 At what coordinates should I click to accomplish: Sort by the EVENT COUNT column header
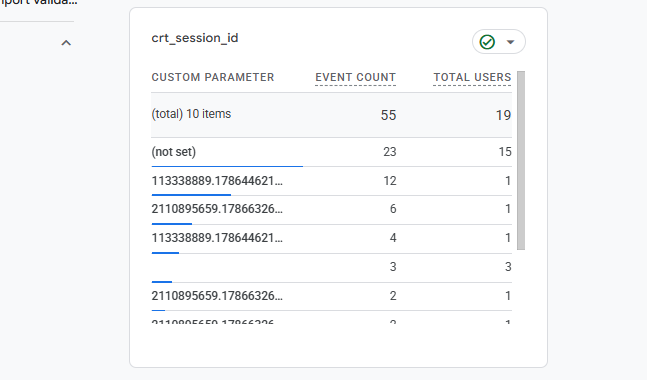[355, 77]
